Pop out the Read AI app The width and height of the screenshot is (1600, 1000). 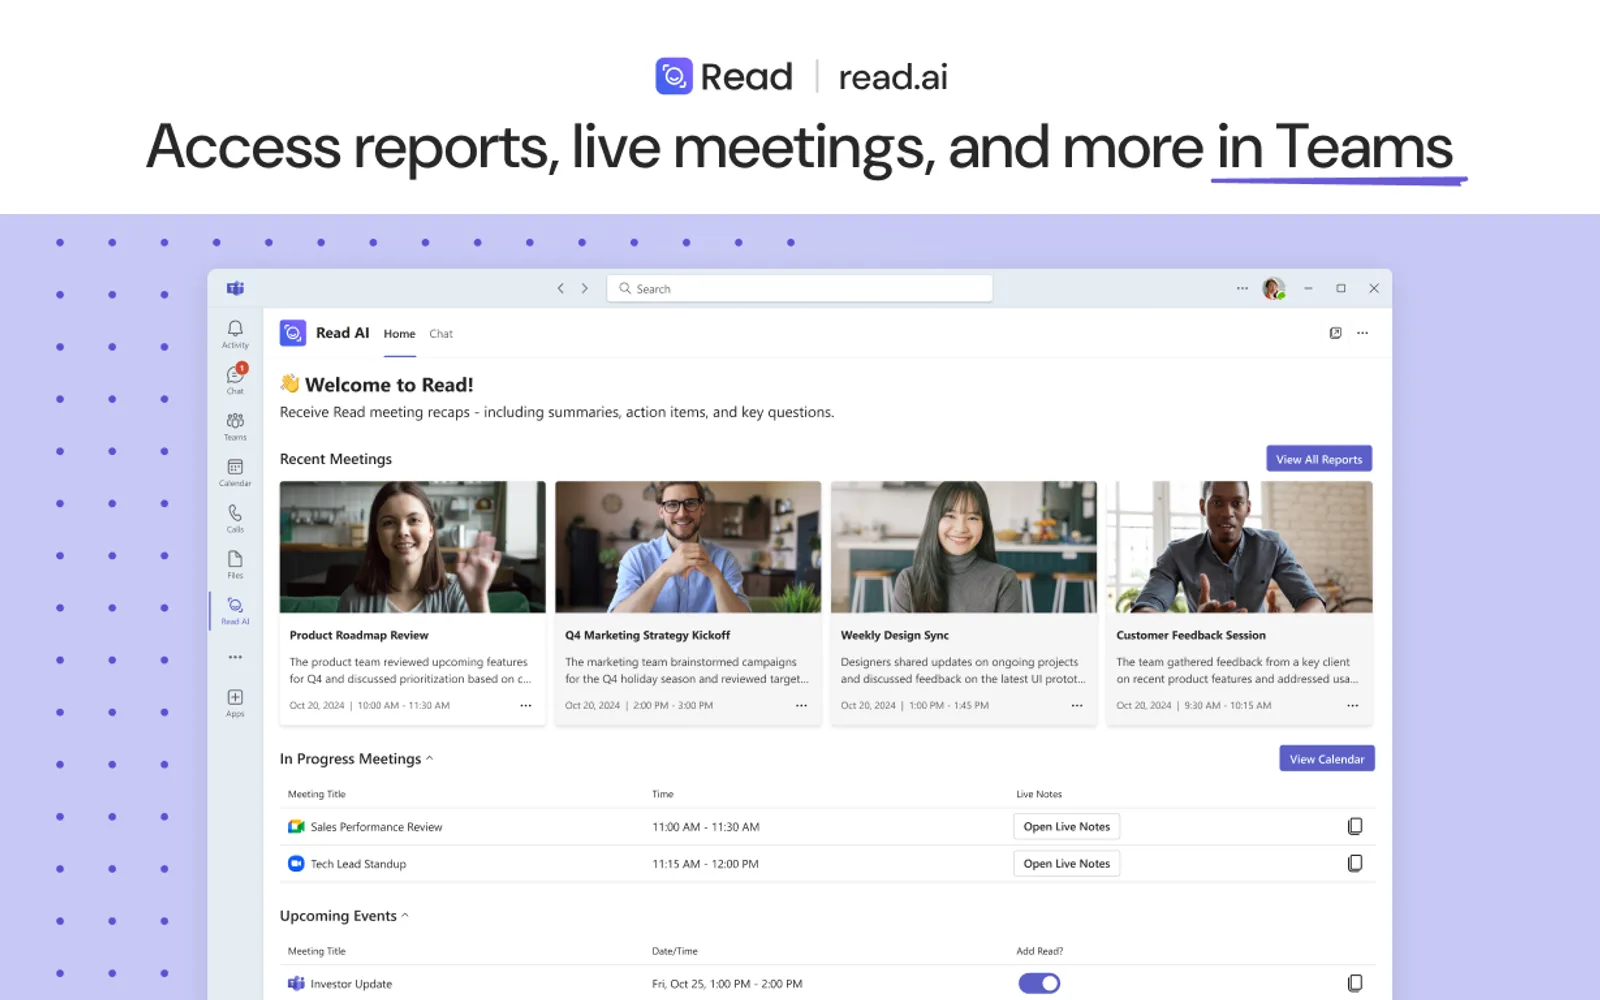pos(1335,333)
